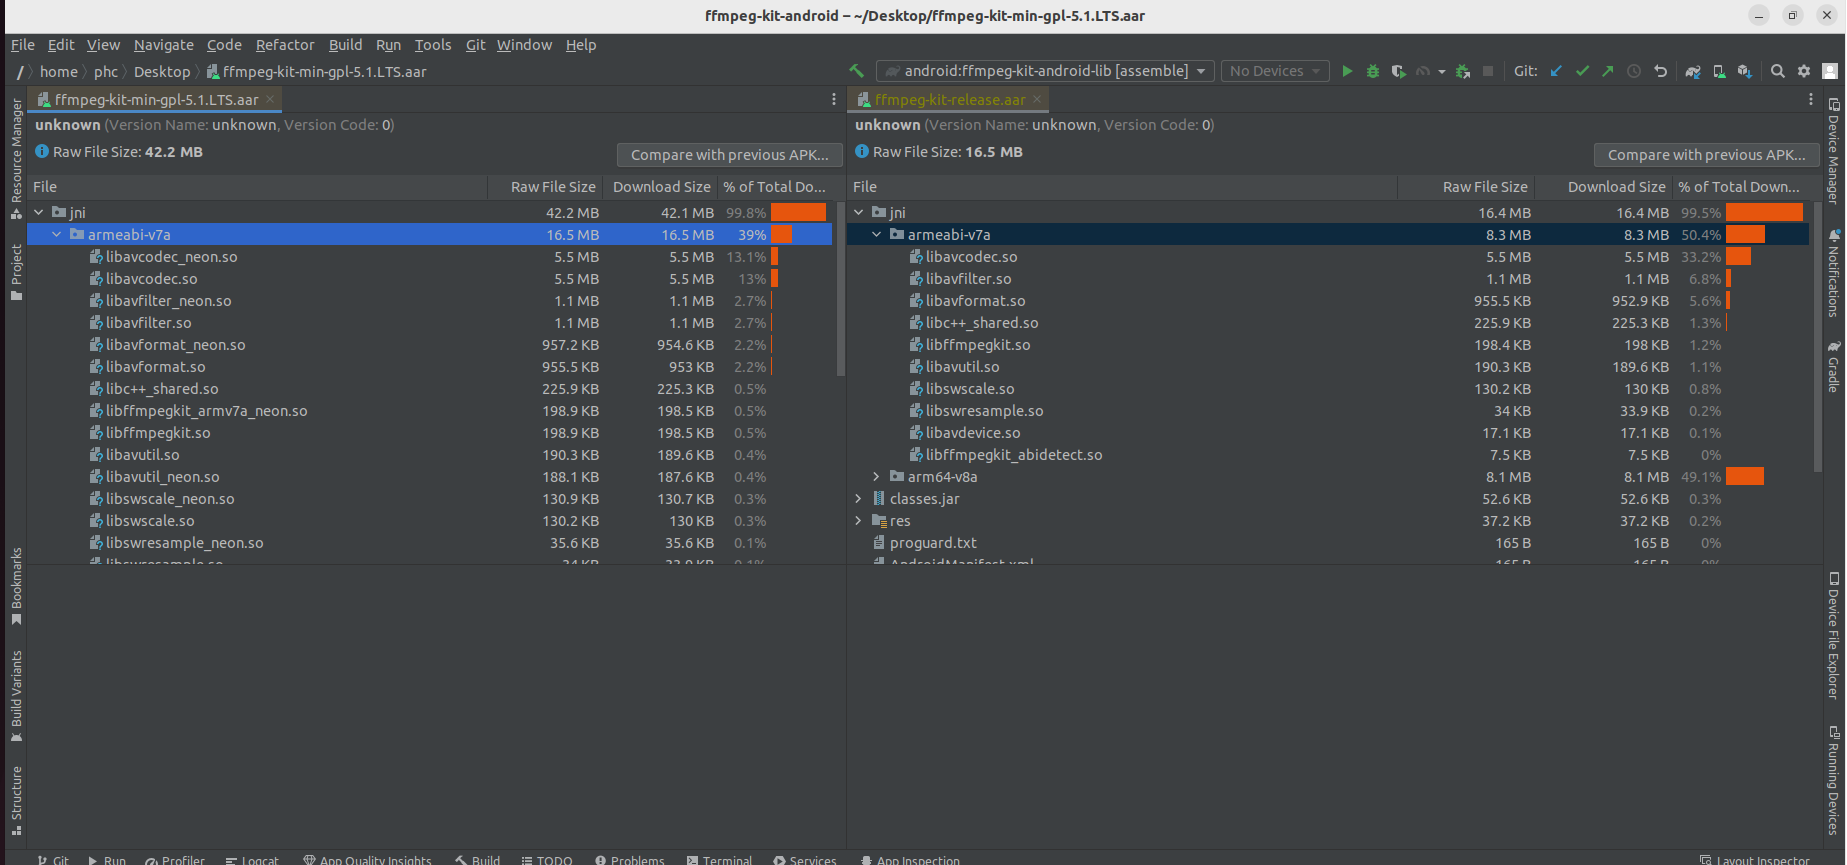
Task: Select libavcodec_neon.so in left pane
Action: (x=171, y=256)
